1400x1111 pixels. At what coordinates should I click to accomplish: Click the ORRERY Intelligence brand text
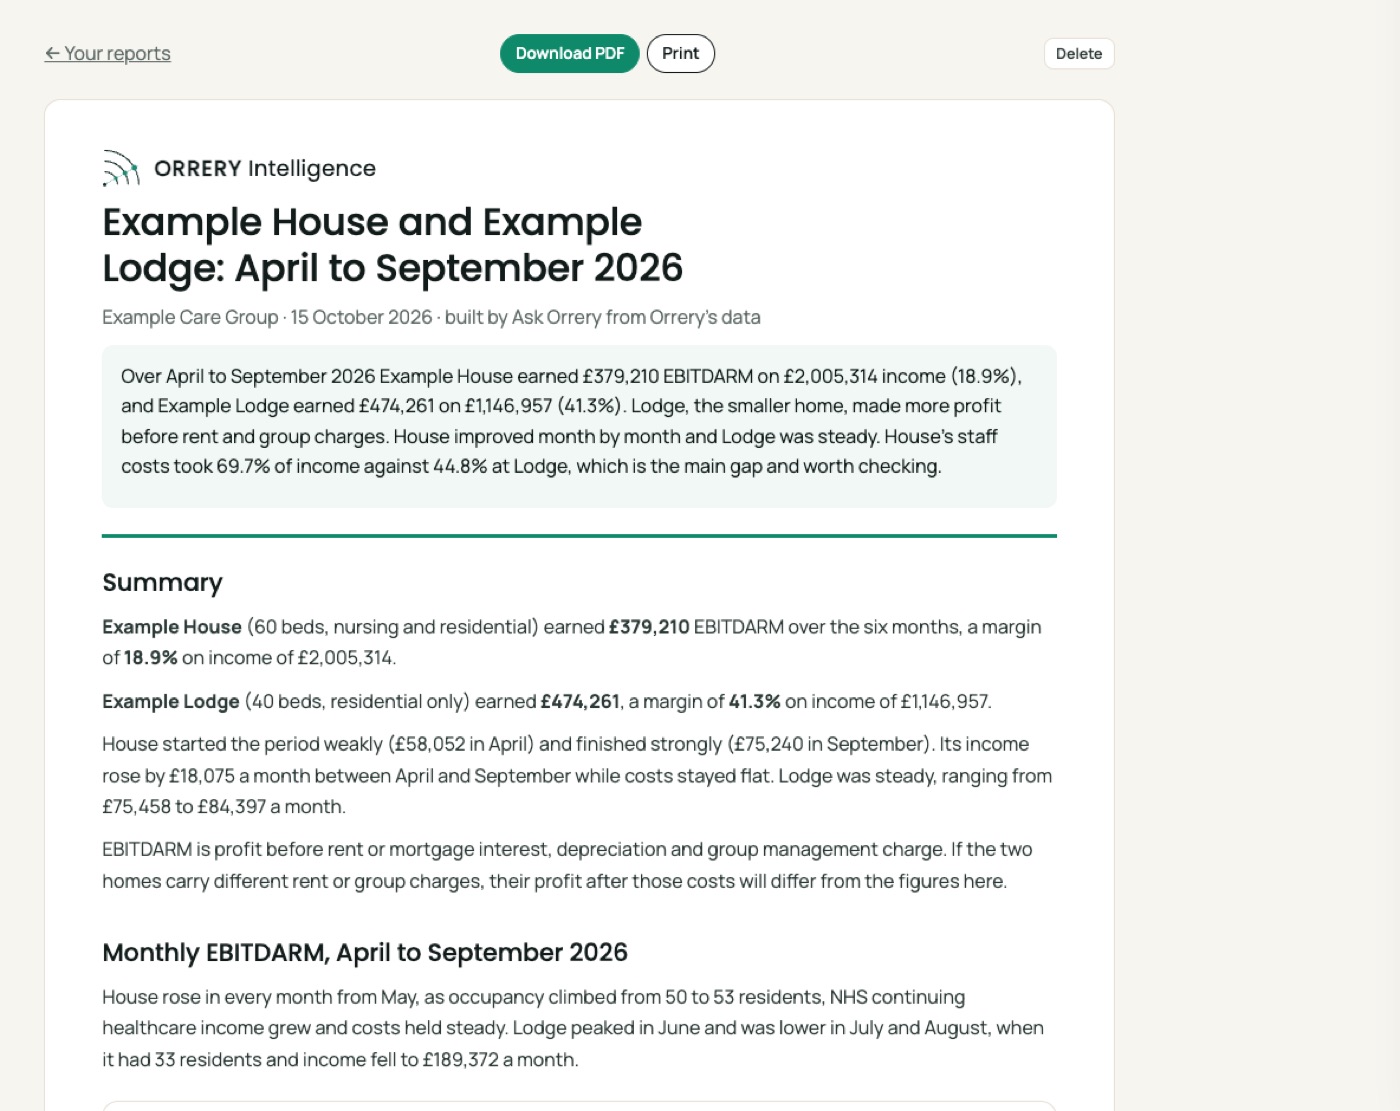point(265,168)
